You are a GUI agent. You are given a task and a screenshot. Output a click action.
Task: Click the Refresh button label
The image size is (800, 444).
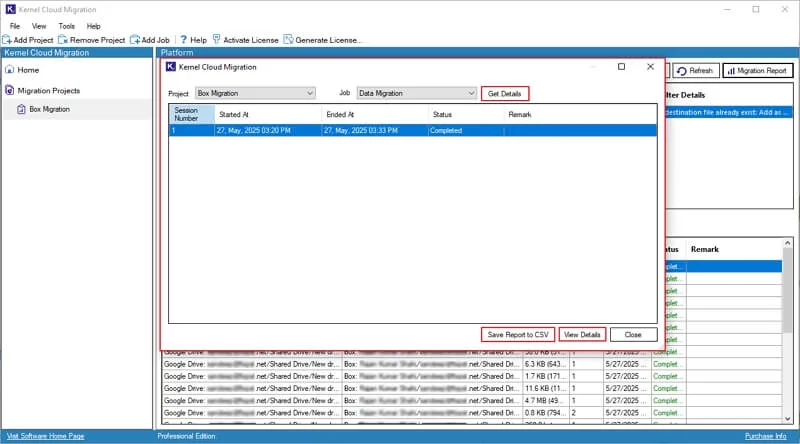tap(701, 71)
